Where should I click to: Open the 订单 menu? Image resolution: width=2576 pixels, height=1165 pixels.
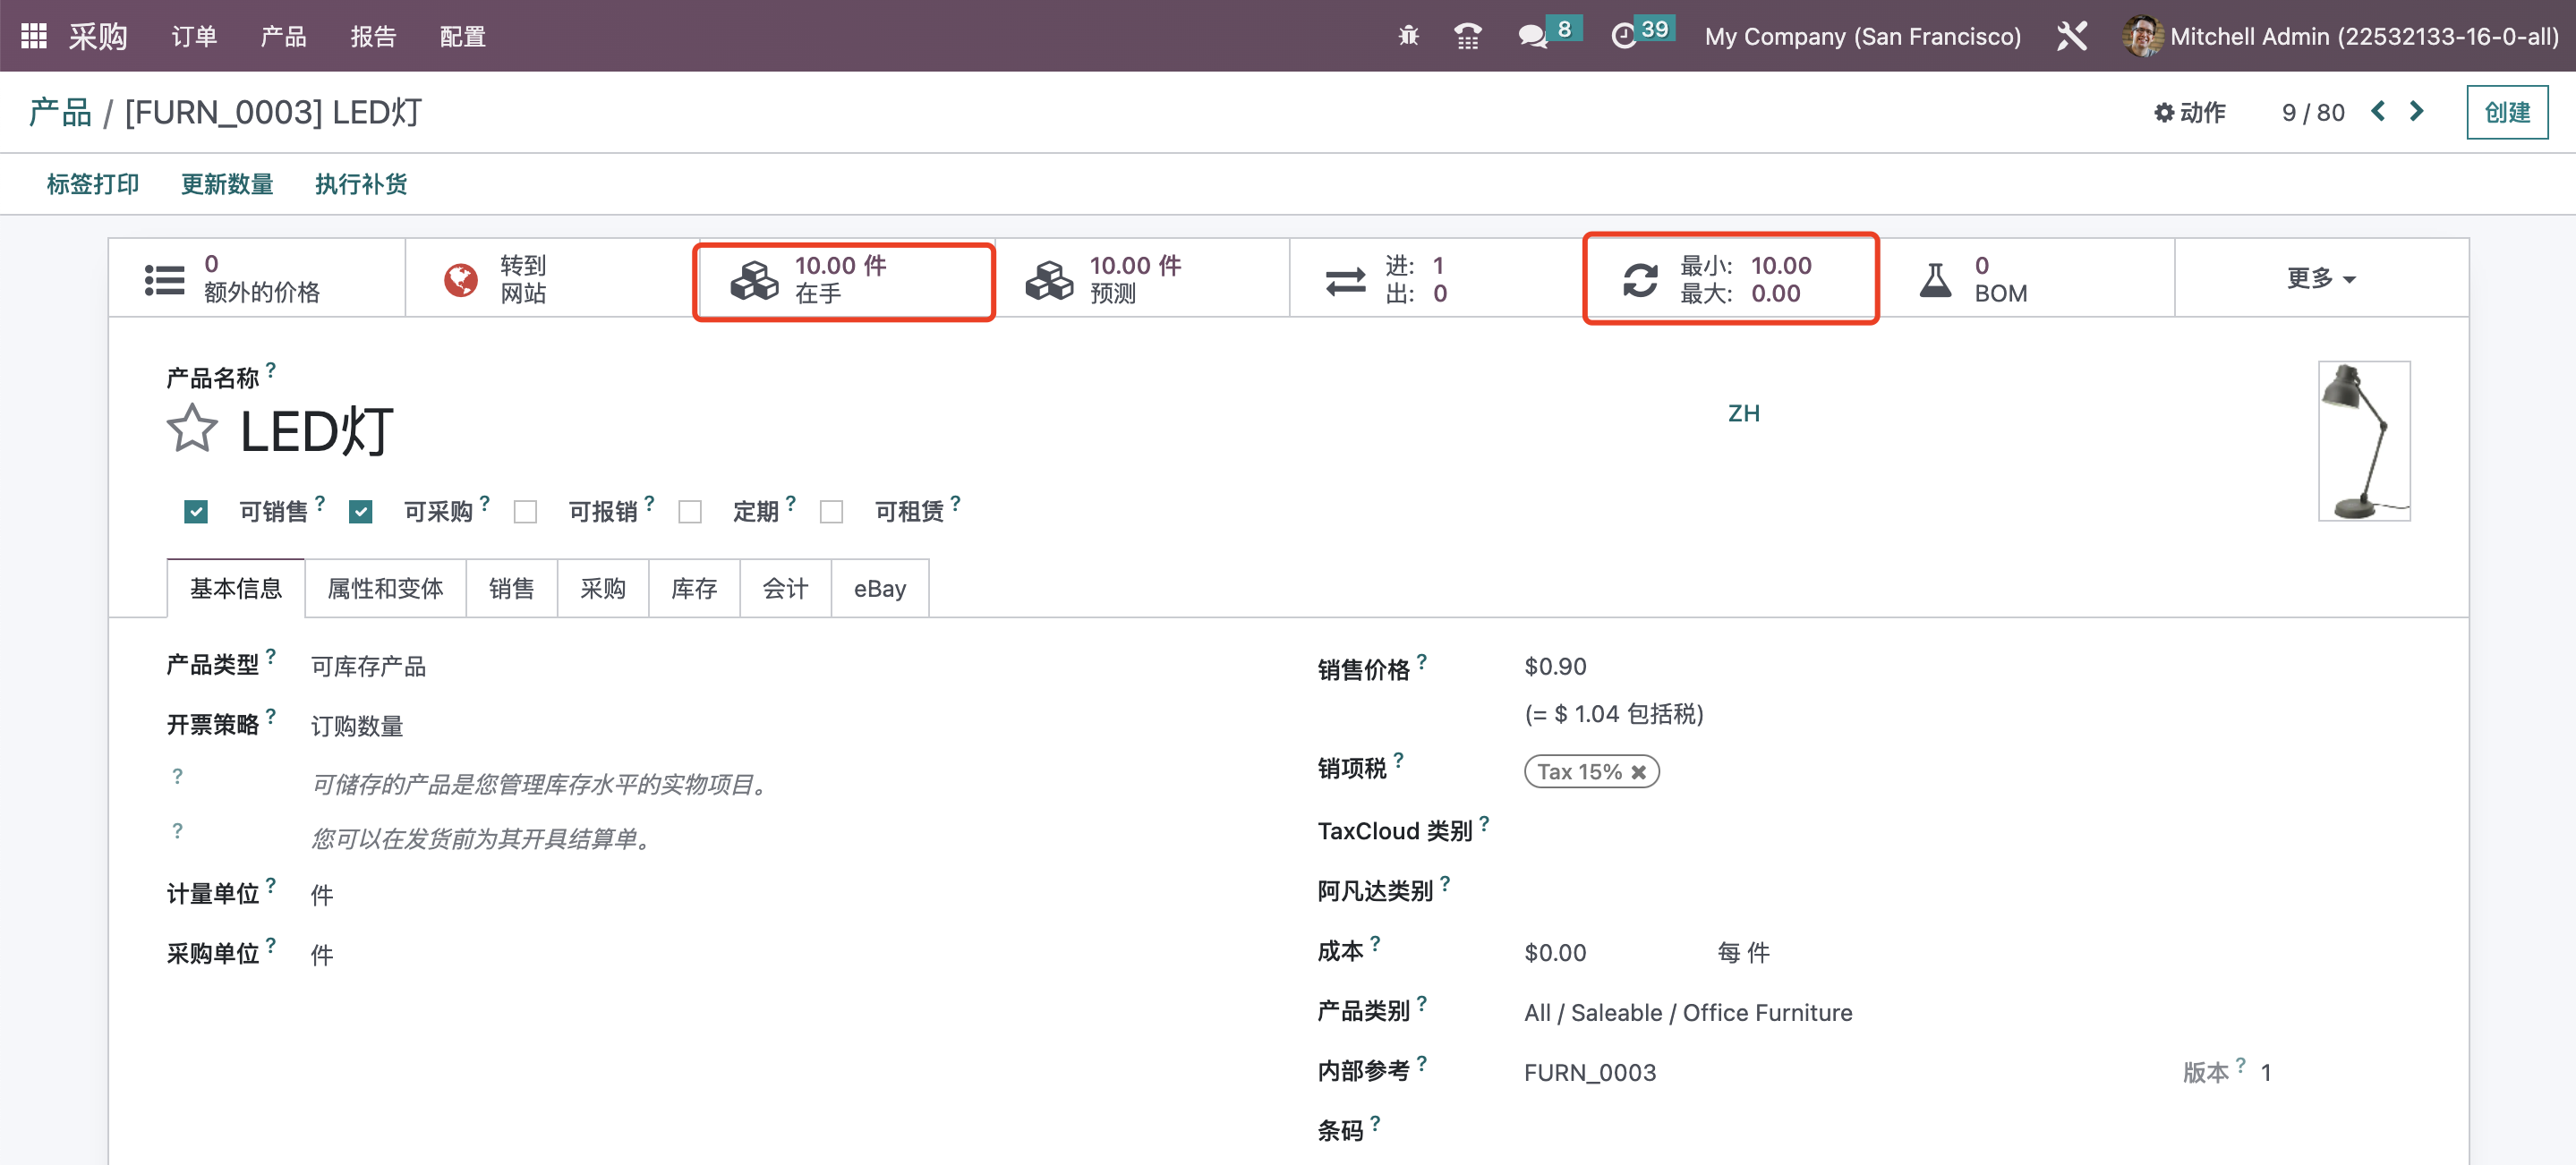click(x=194, y=36)
